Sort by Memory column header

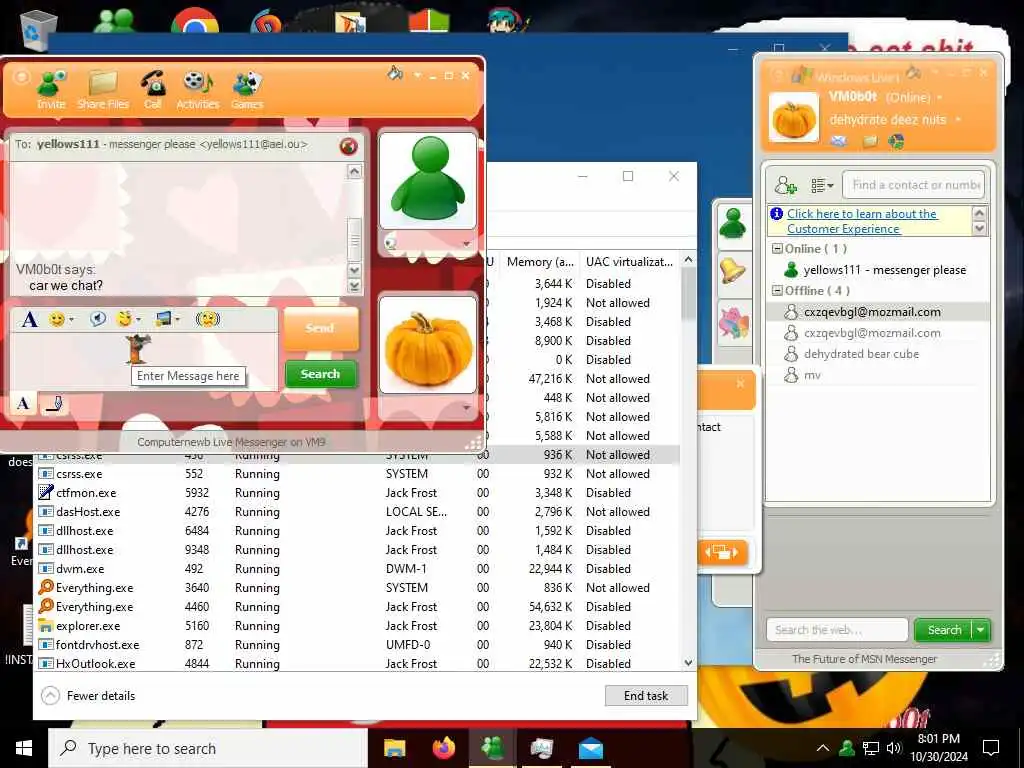[540, 262]
